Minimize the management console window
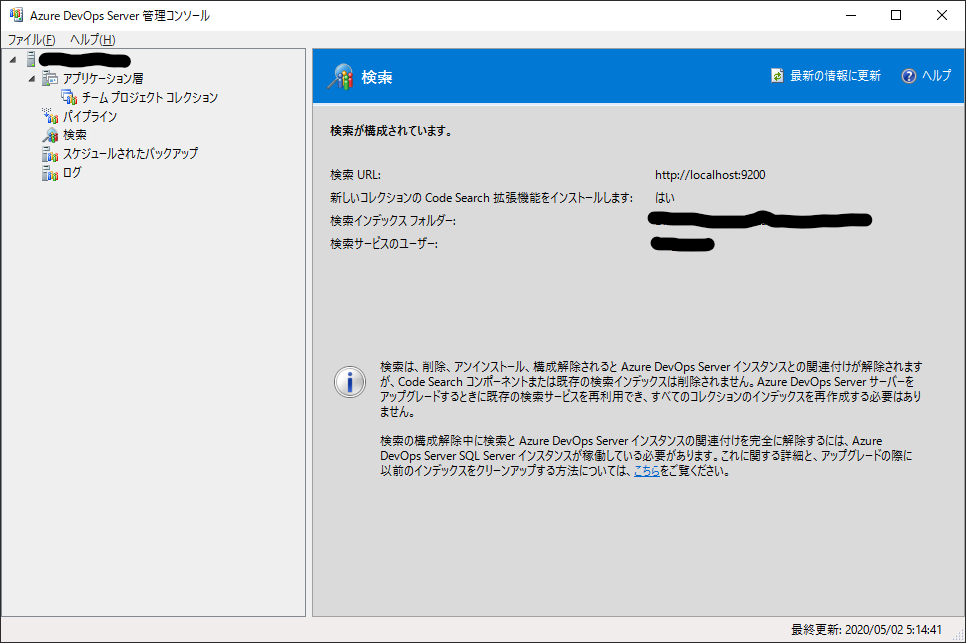The width and height of the screenshot is (966, 643). (x=851, y=15)
